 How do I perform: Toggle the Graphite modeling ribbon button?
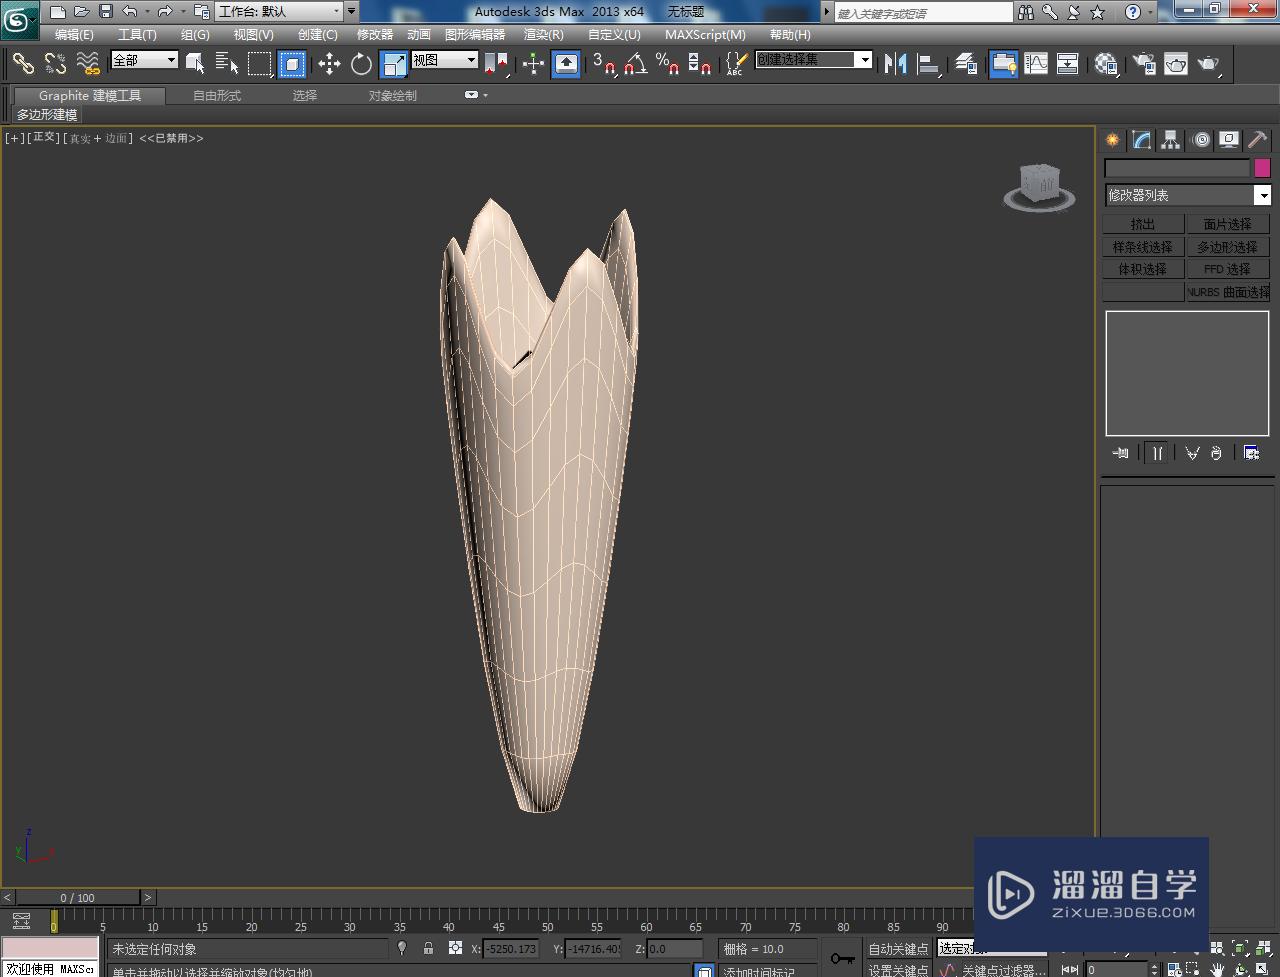(1003, 64)
